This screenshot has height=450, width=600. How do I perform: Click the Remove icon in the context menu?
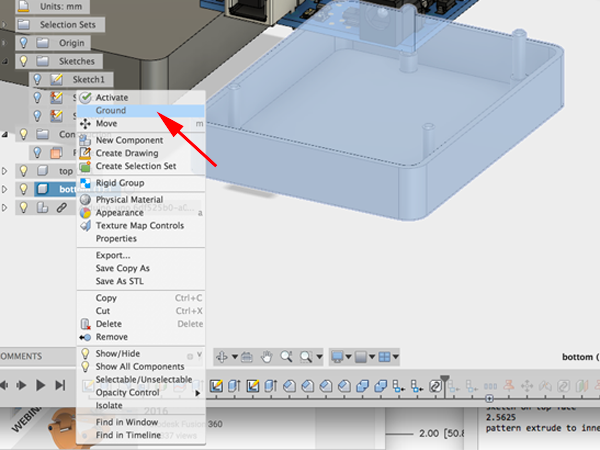85,337
